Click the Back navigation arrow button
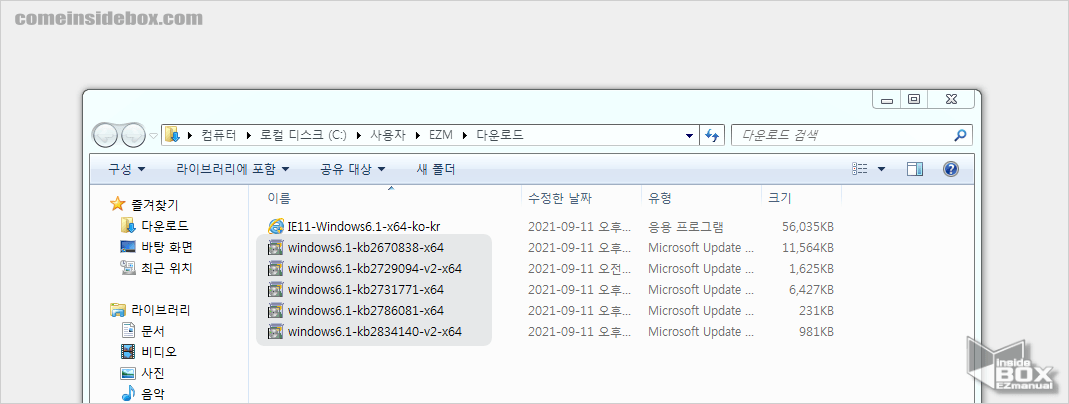The image size is (1069, 404). click(106, 135)
